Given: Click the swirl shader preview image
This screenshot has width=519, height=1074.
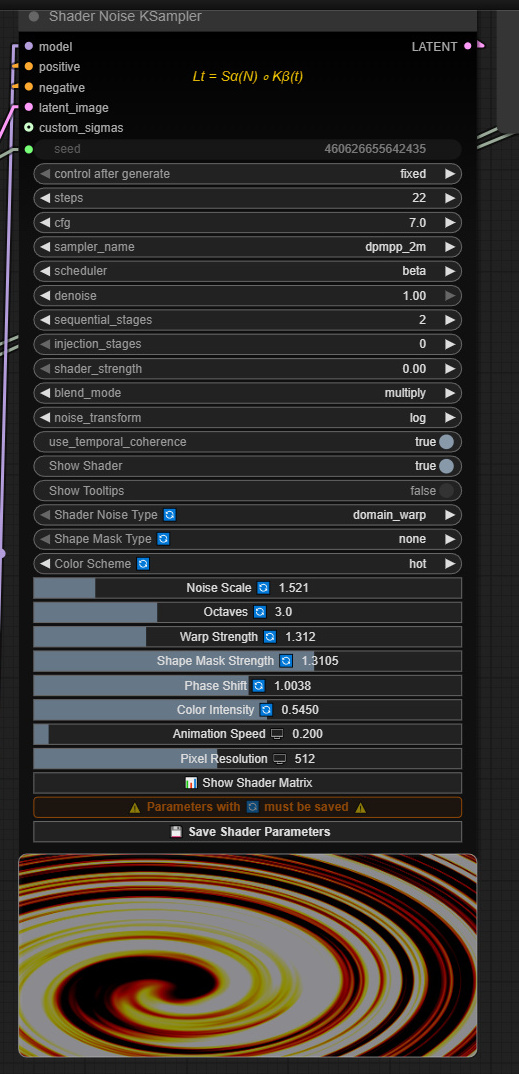Looking at the screenshot, I should coord(247,955).
